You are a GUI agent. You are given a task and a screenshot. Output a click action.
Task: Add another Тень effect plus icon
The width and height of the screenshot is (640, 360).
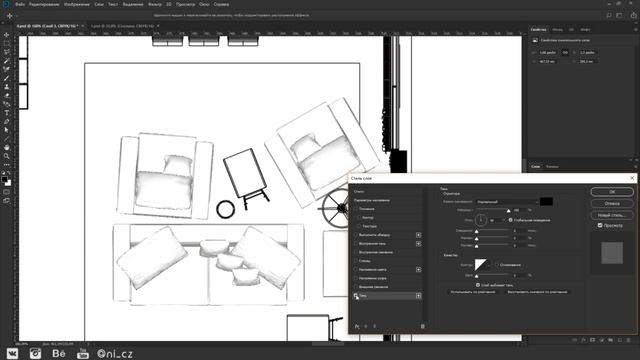418,296
